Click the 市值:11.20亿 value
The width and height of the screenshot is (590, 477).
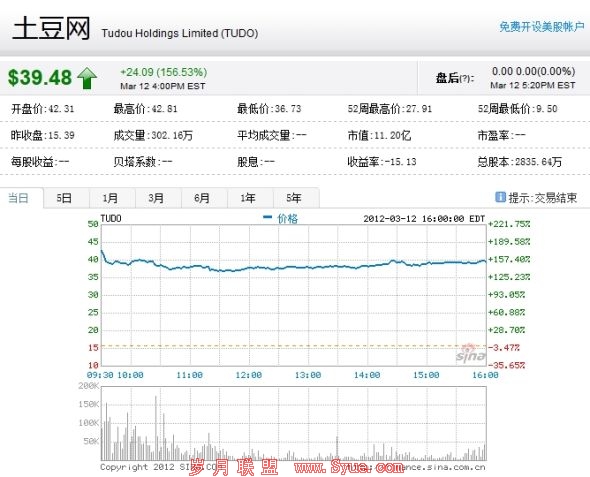pos(379,135)
